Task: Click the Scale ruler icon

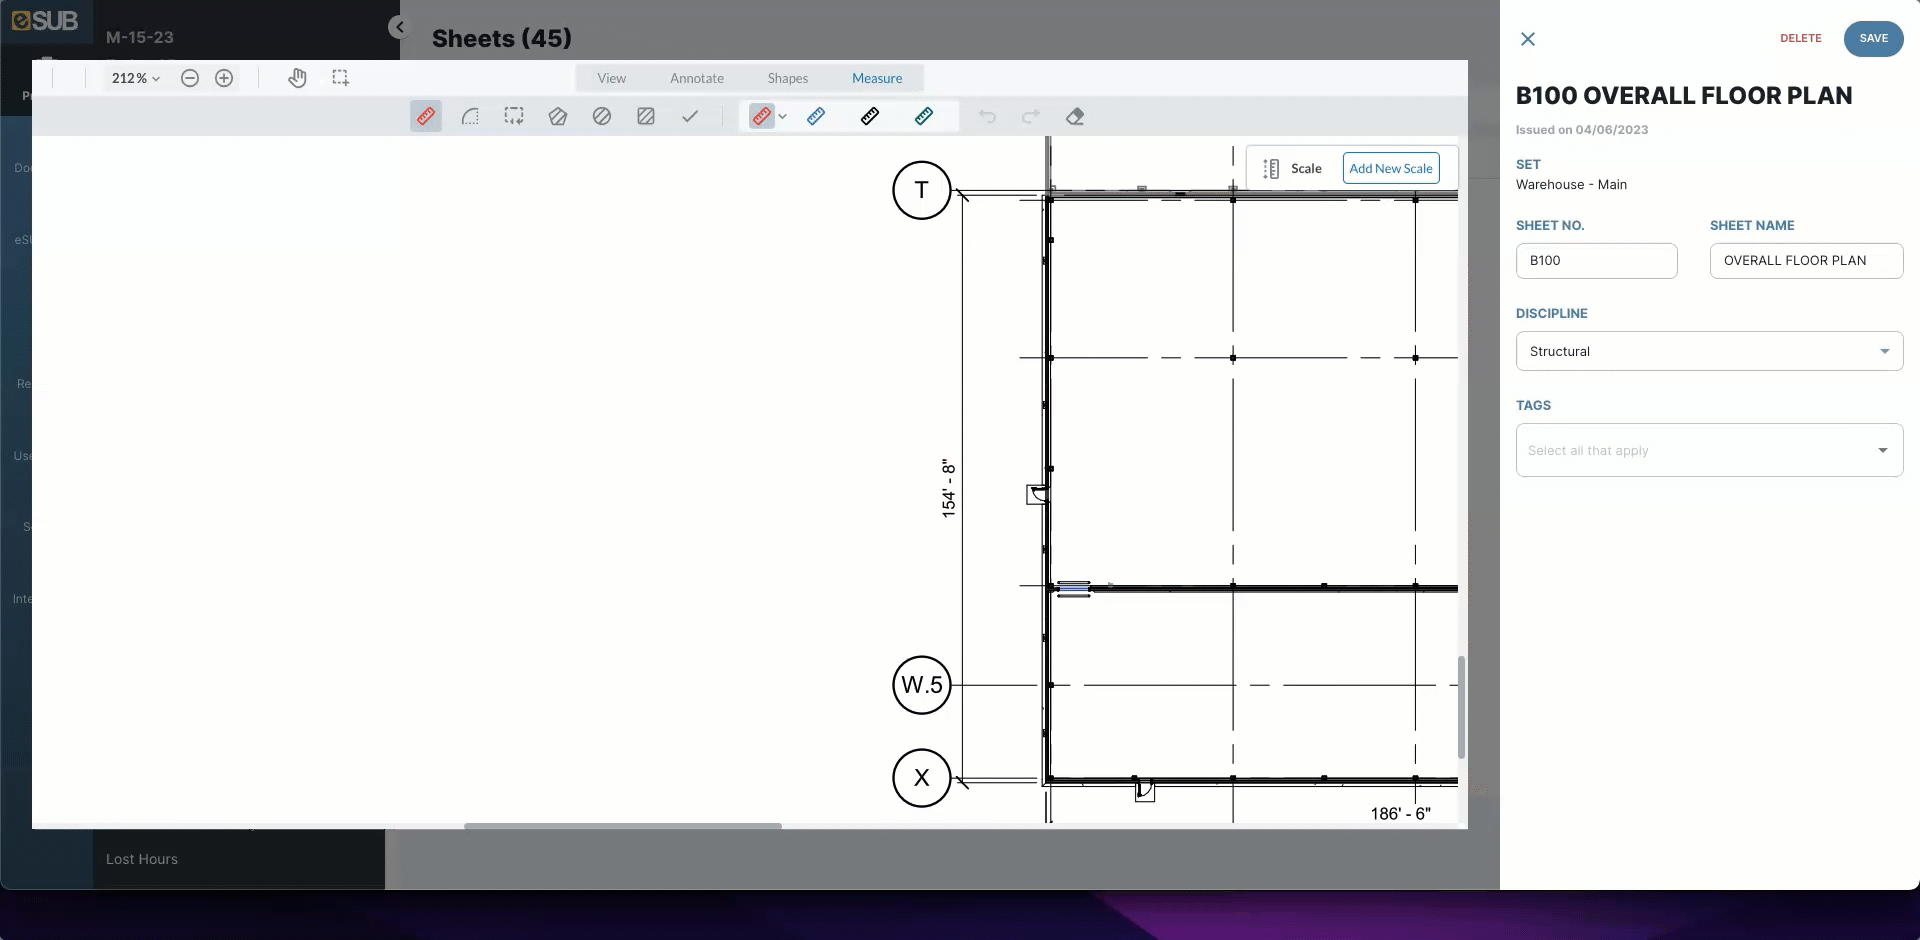Action: click(1271, 169)
